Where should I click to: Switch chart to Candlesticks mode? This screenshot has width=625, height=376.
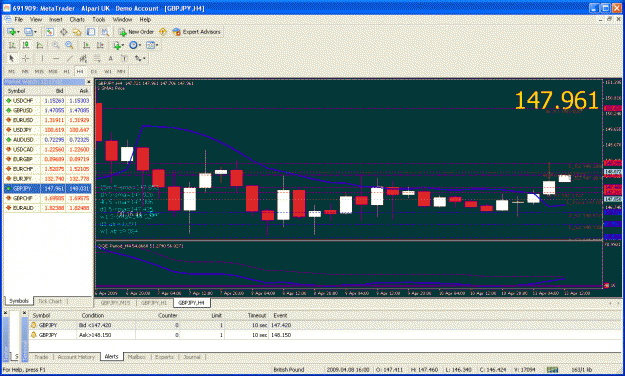[x=26, y=45]
